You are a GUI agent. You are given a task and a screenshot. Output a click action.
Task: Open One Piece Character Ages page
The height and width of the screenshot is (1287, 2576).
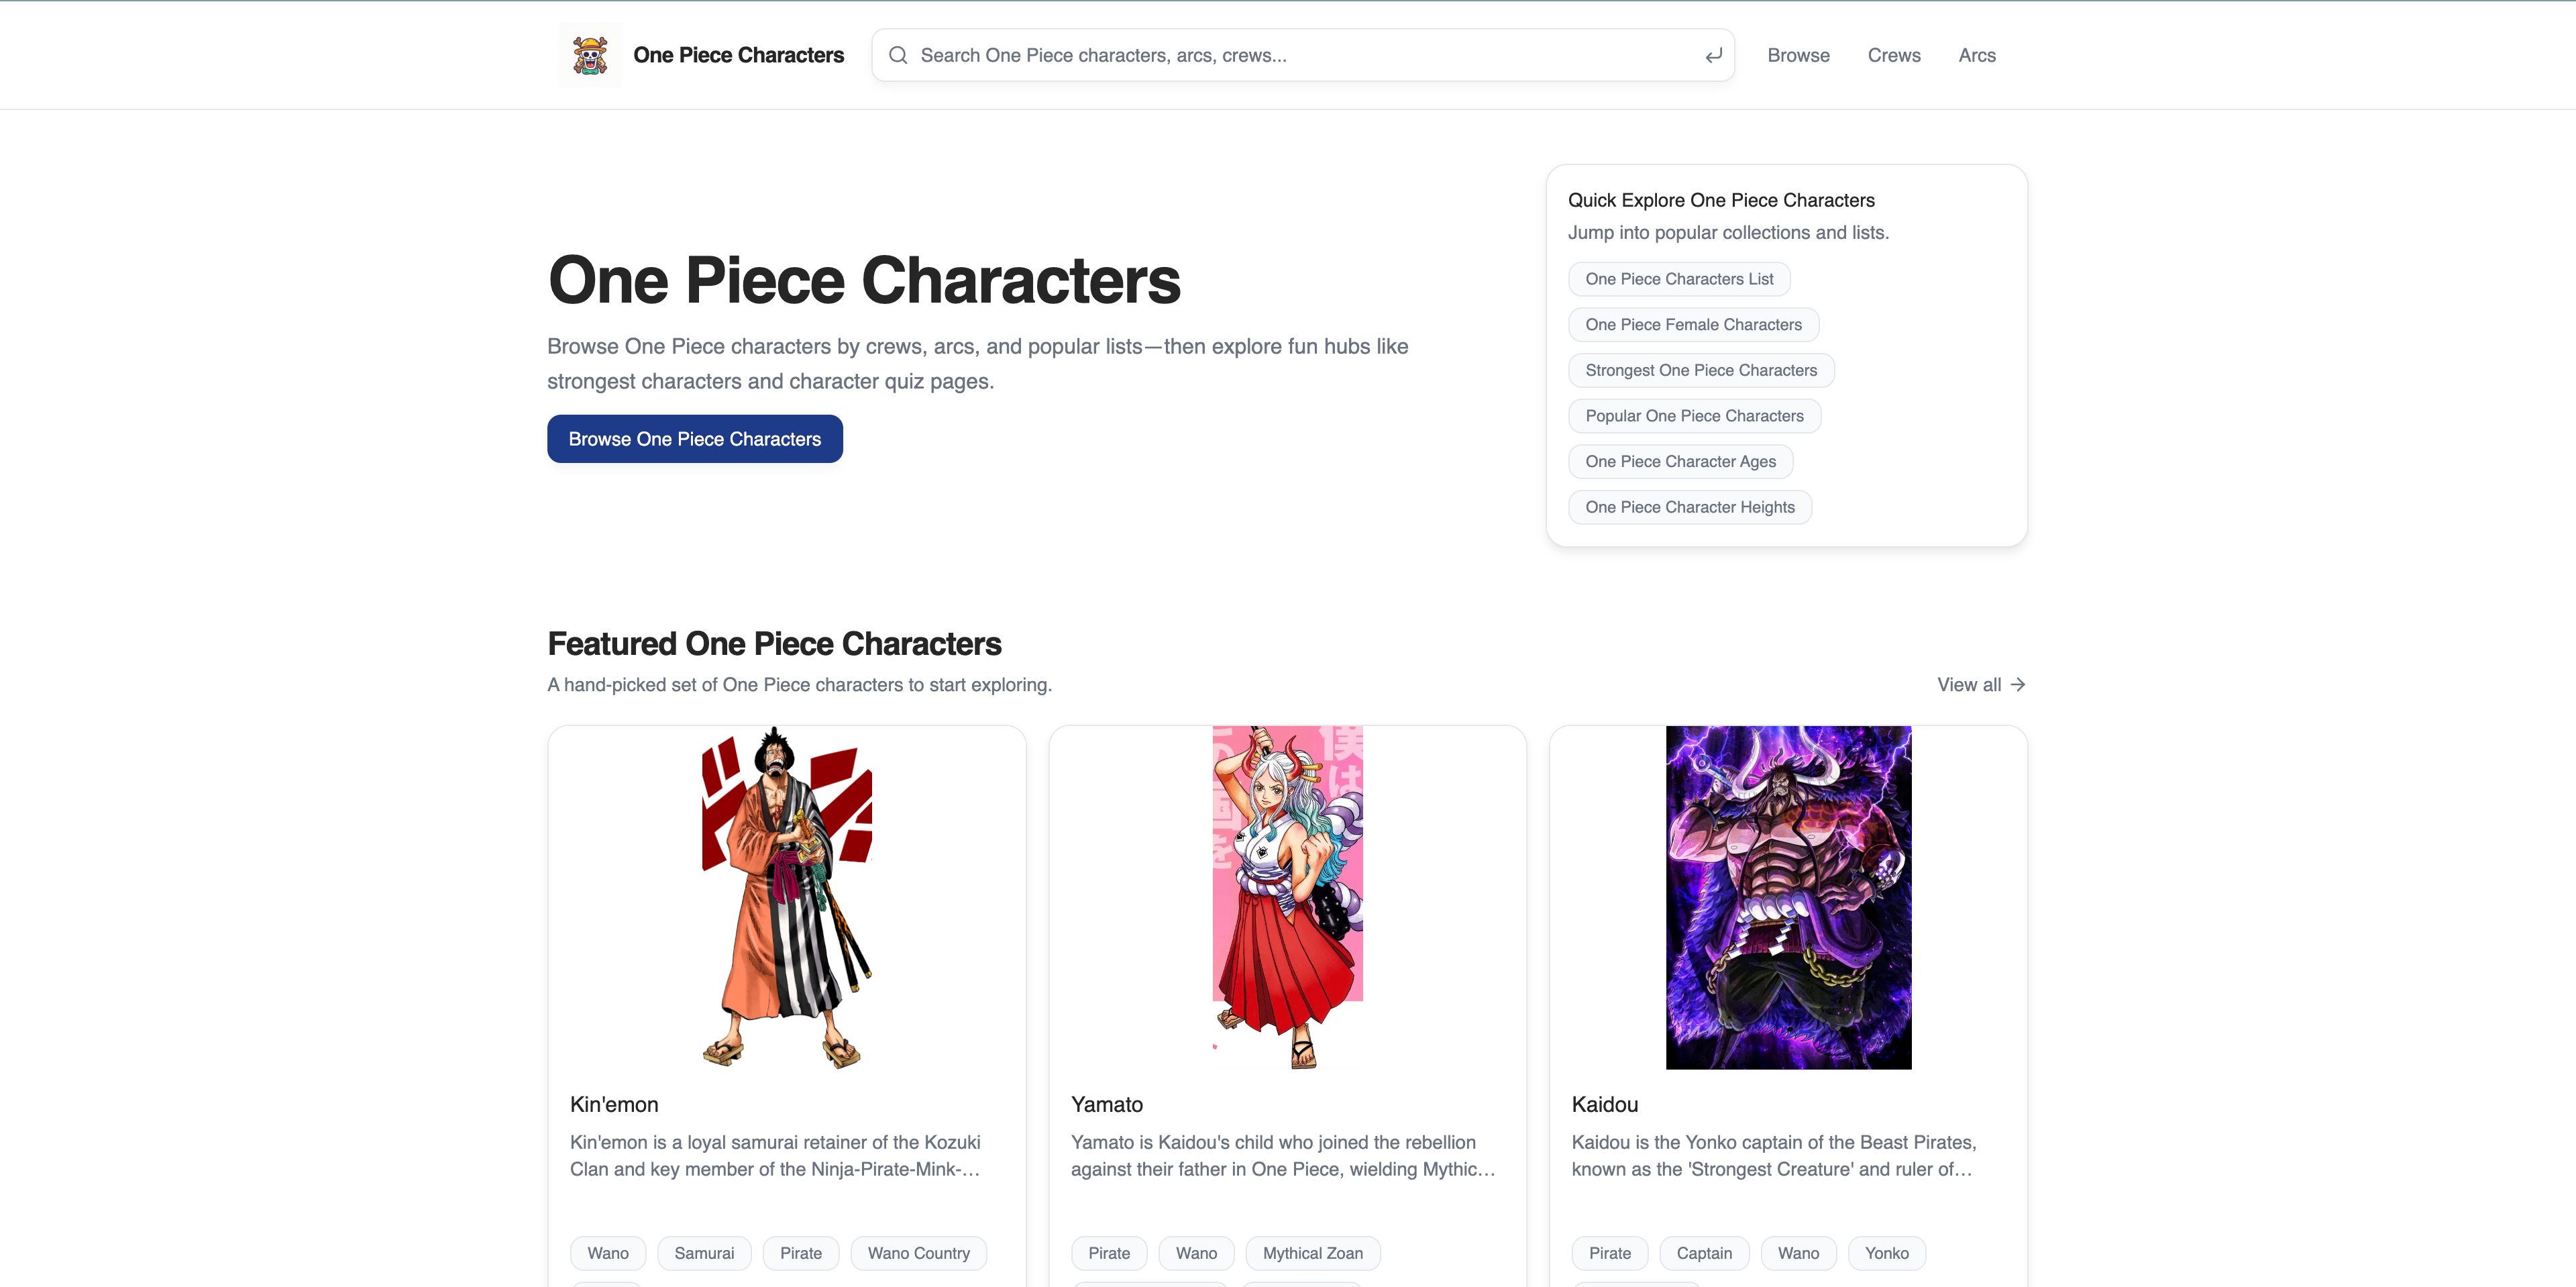point(1681,461)
